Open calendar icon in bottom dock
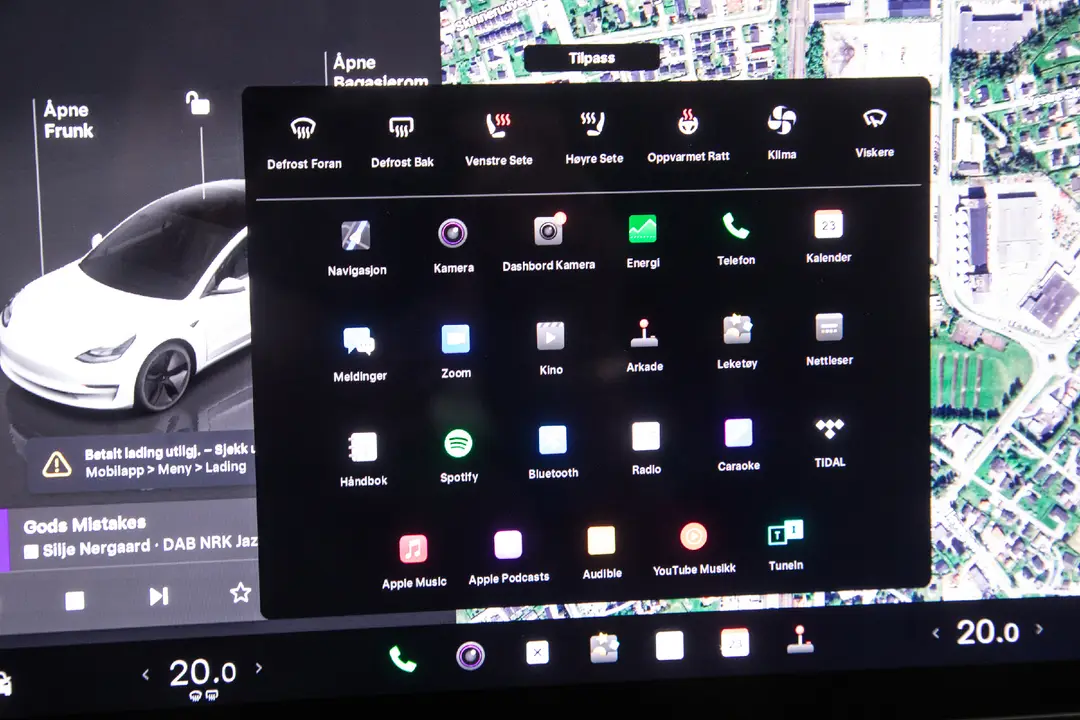 (735, 643)
